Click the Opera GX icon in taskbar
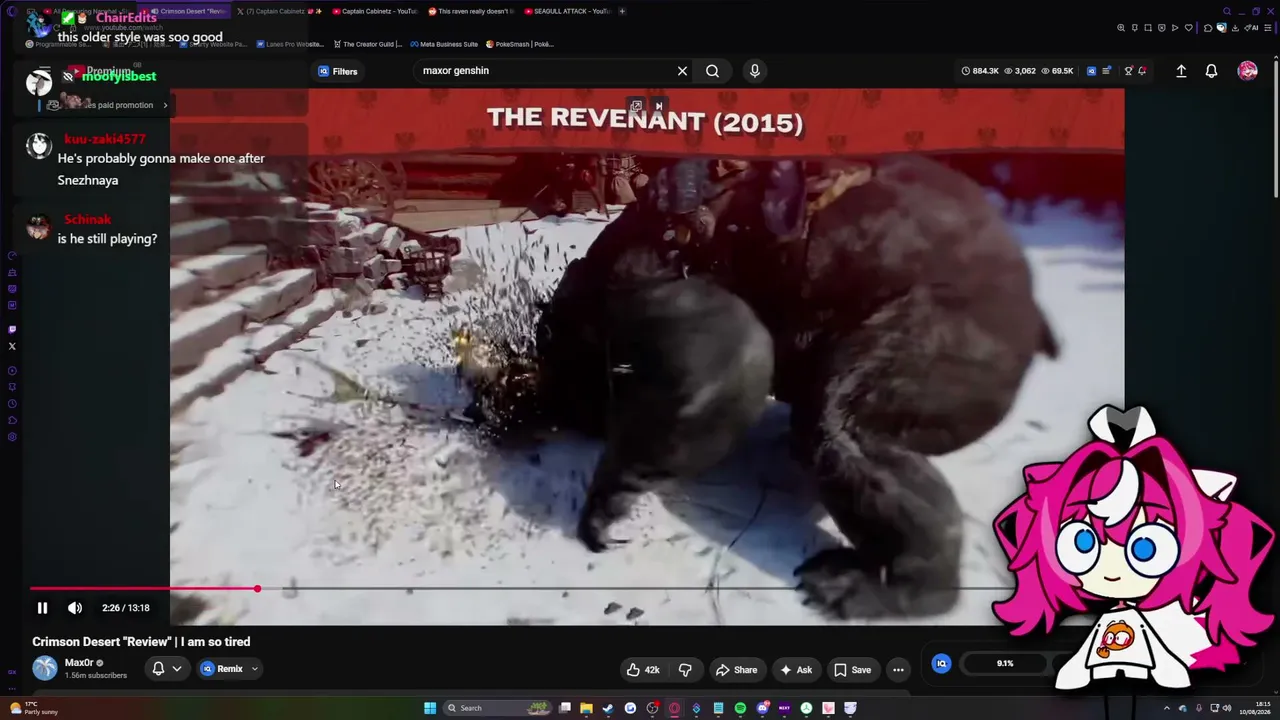This screenshot has height=720, width=1280. coord(674,708)
